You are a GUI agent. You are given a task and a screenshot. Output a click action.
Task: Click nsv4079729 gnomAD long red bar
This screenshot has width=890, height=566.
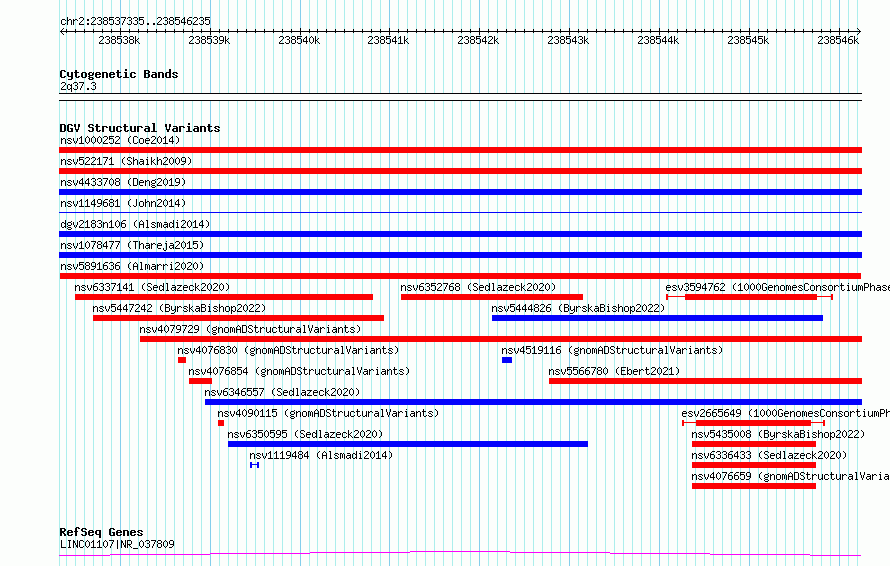(x=501, y=339)
